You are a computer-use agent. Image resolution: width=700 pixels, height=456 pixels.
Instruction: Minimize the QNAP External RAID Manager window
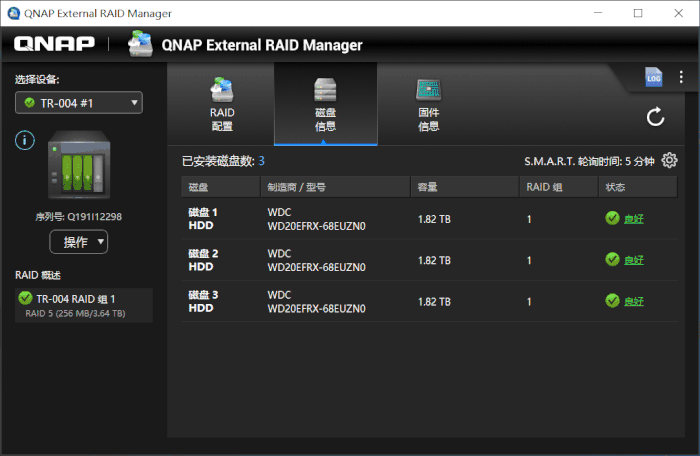(x=598, y=13)
